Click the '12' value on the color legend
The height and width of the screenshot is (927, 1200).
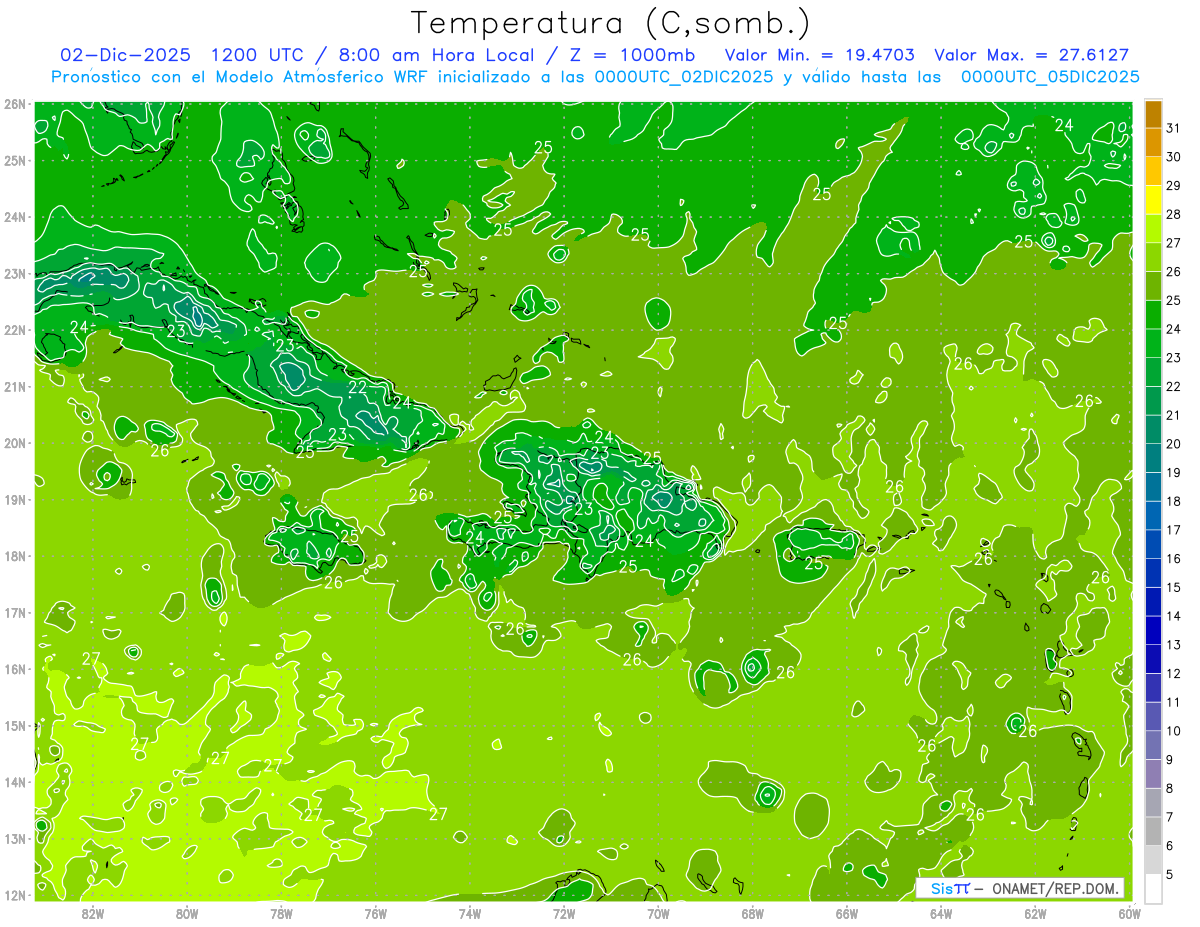[x=1174, y=673]
